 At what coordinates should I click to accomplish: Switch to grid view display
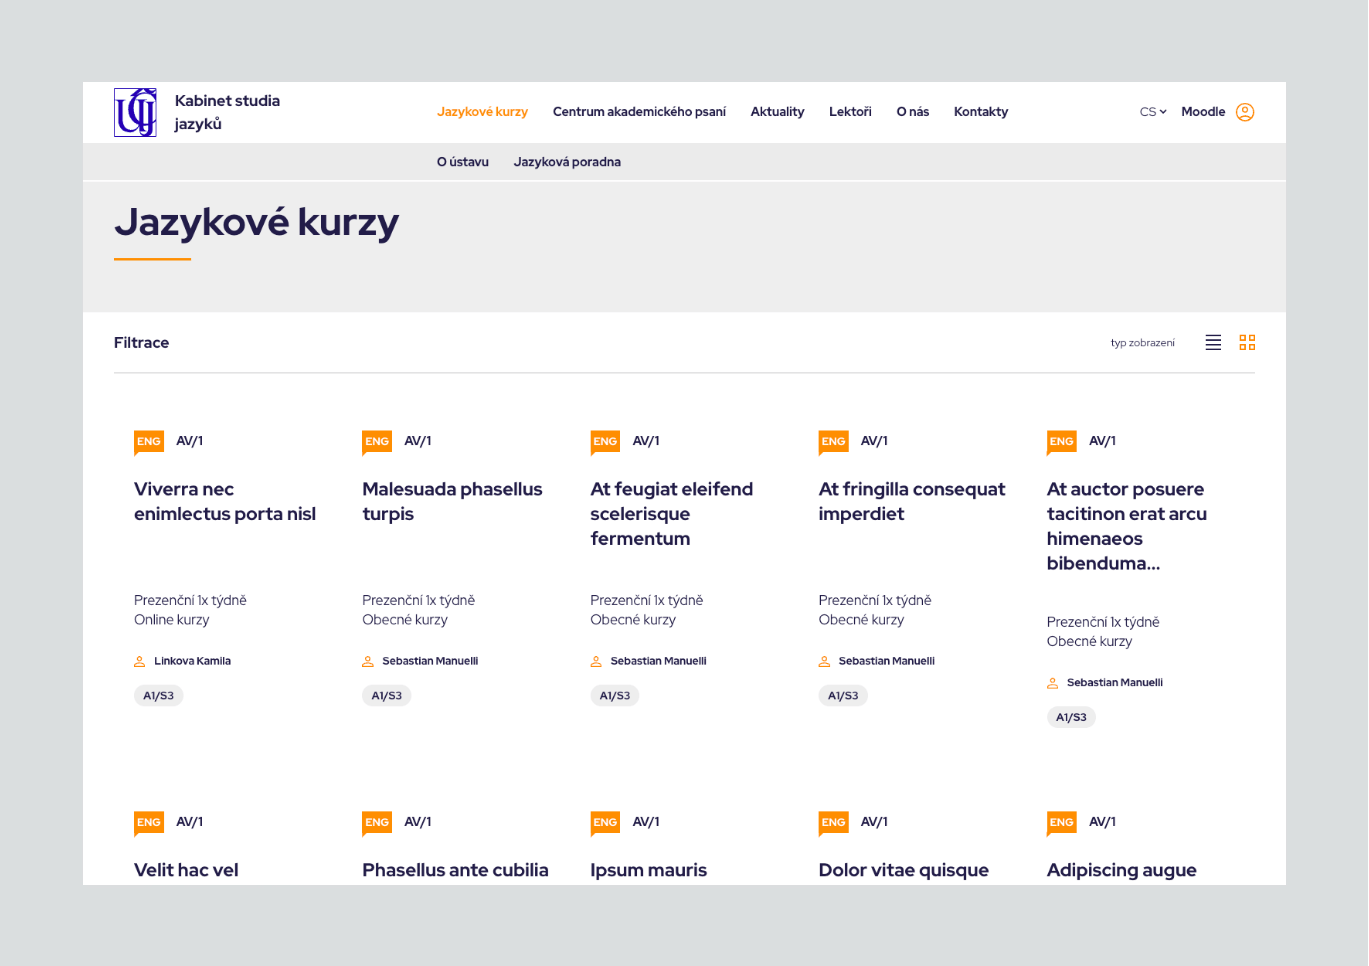pyautogui.click(x=1247, y=342)
